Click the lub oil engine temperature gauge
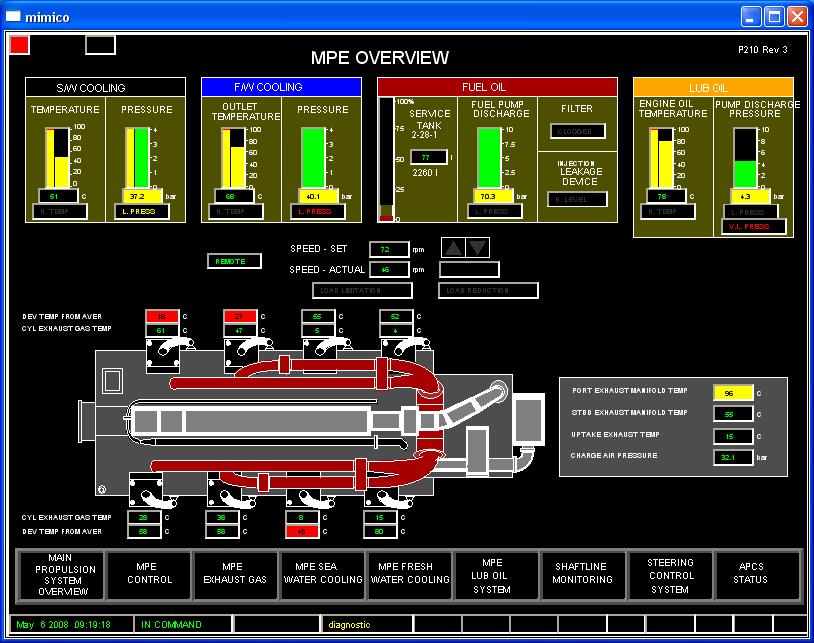Viewport: 814px width, 643px height. coord(661,157)
